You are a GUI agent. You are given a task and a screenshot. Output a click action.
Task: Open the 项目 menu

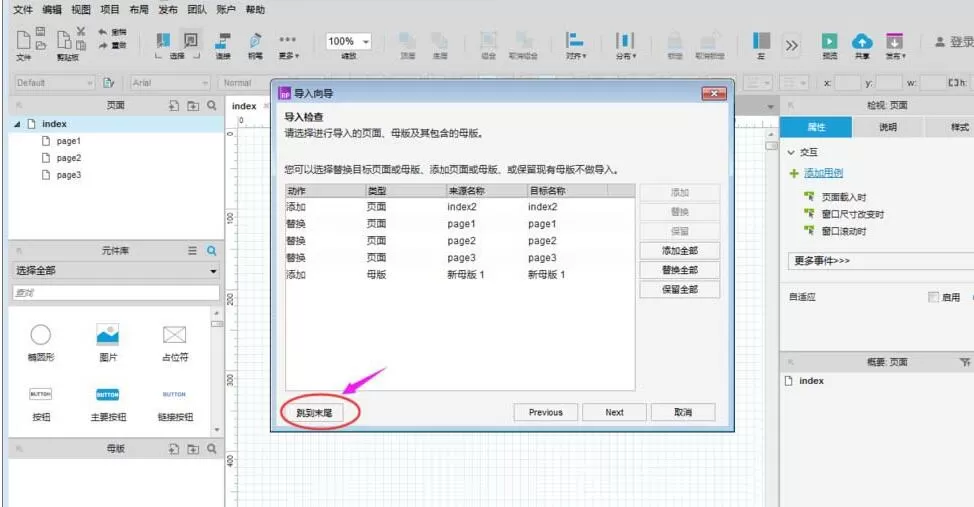(110, 9)
